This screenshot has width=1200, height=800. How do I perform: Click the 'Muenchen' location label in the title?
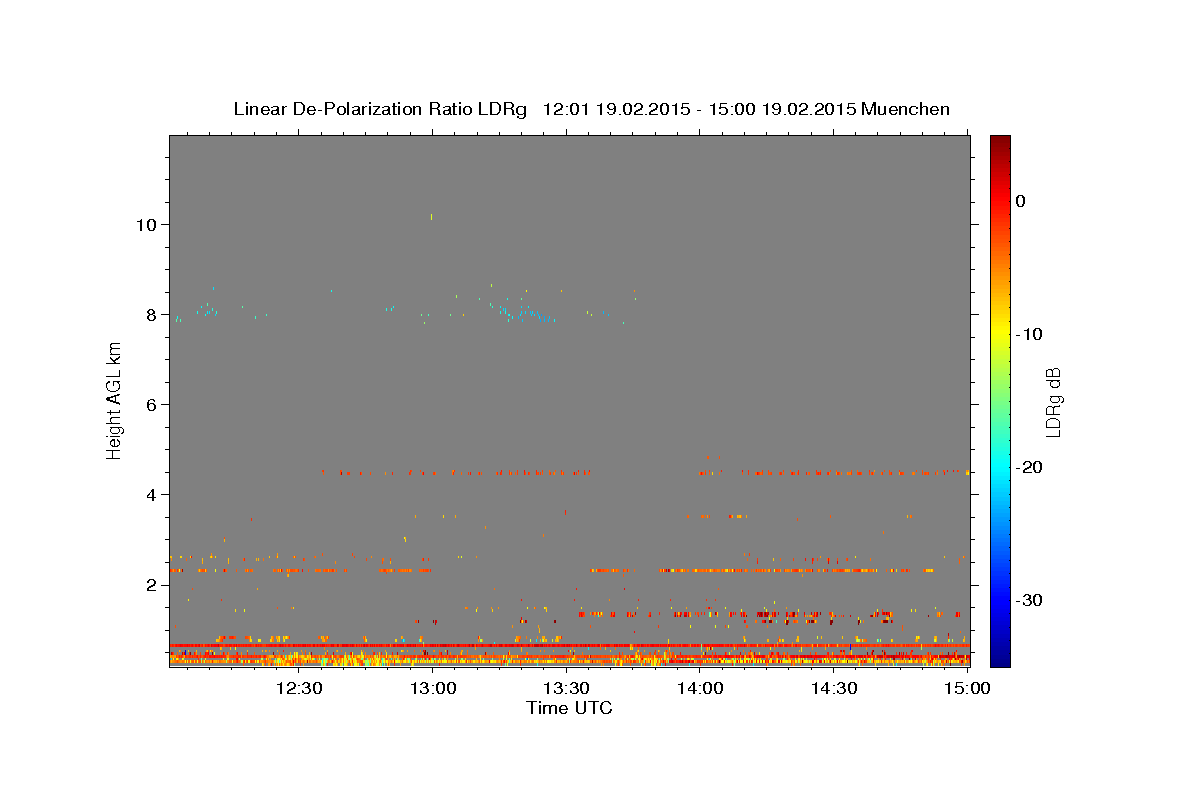click(x=907, y=109)
